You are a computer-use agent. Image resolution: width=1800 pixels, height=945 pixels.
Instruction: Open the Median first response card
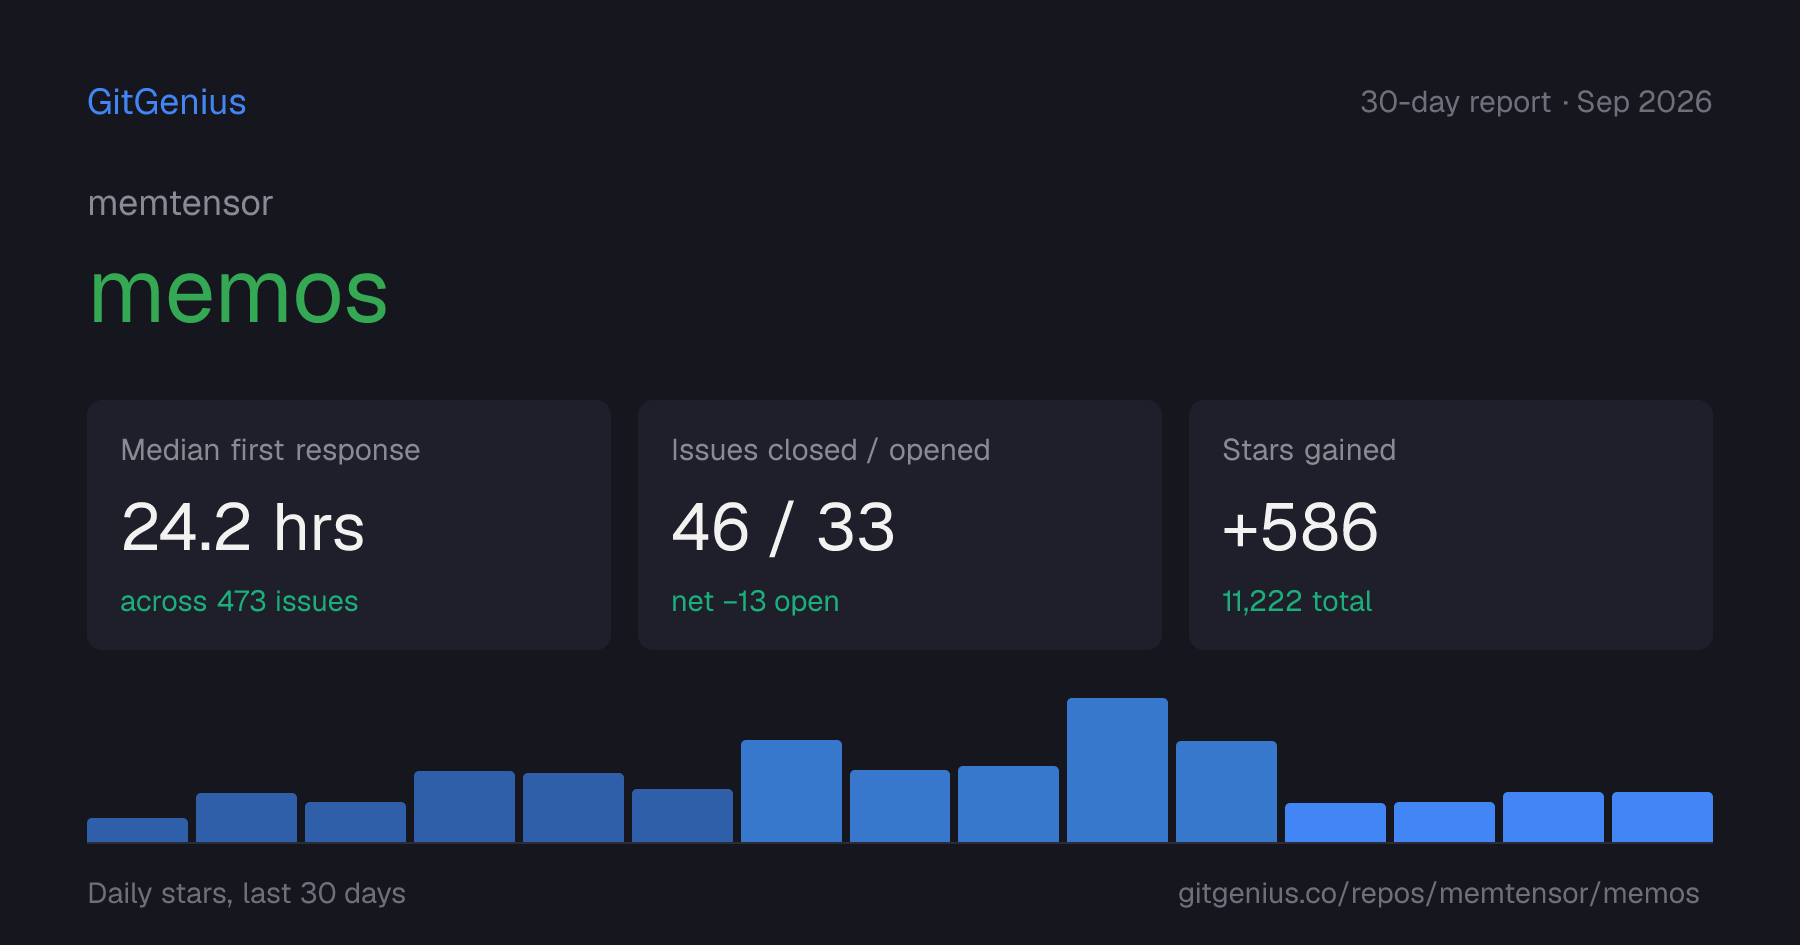[x=349, y=525]
